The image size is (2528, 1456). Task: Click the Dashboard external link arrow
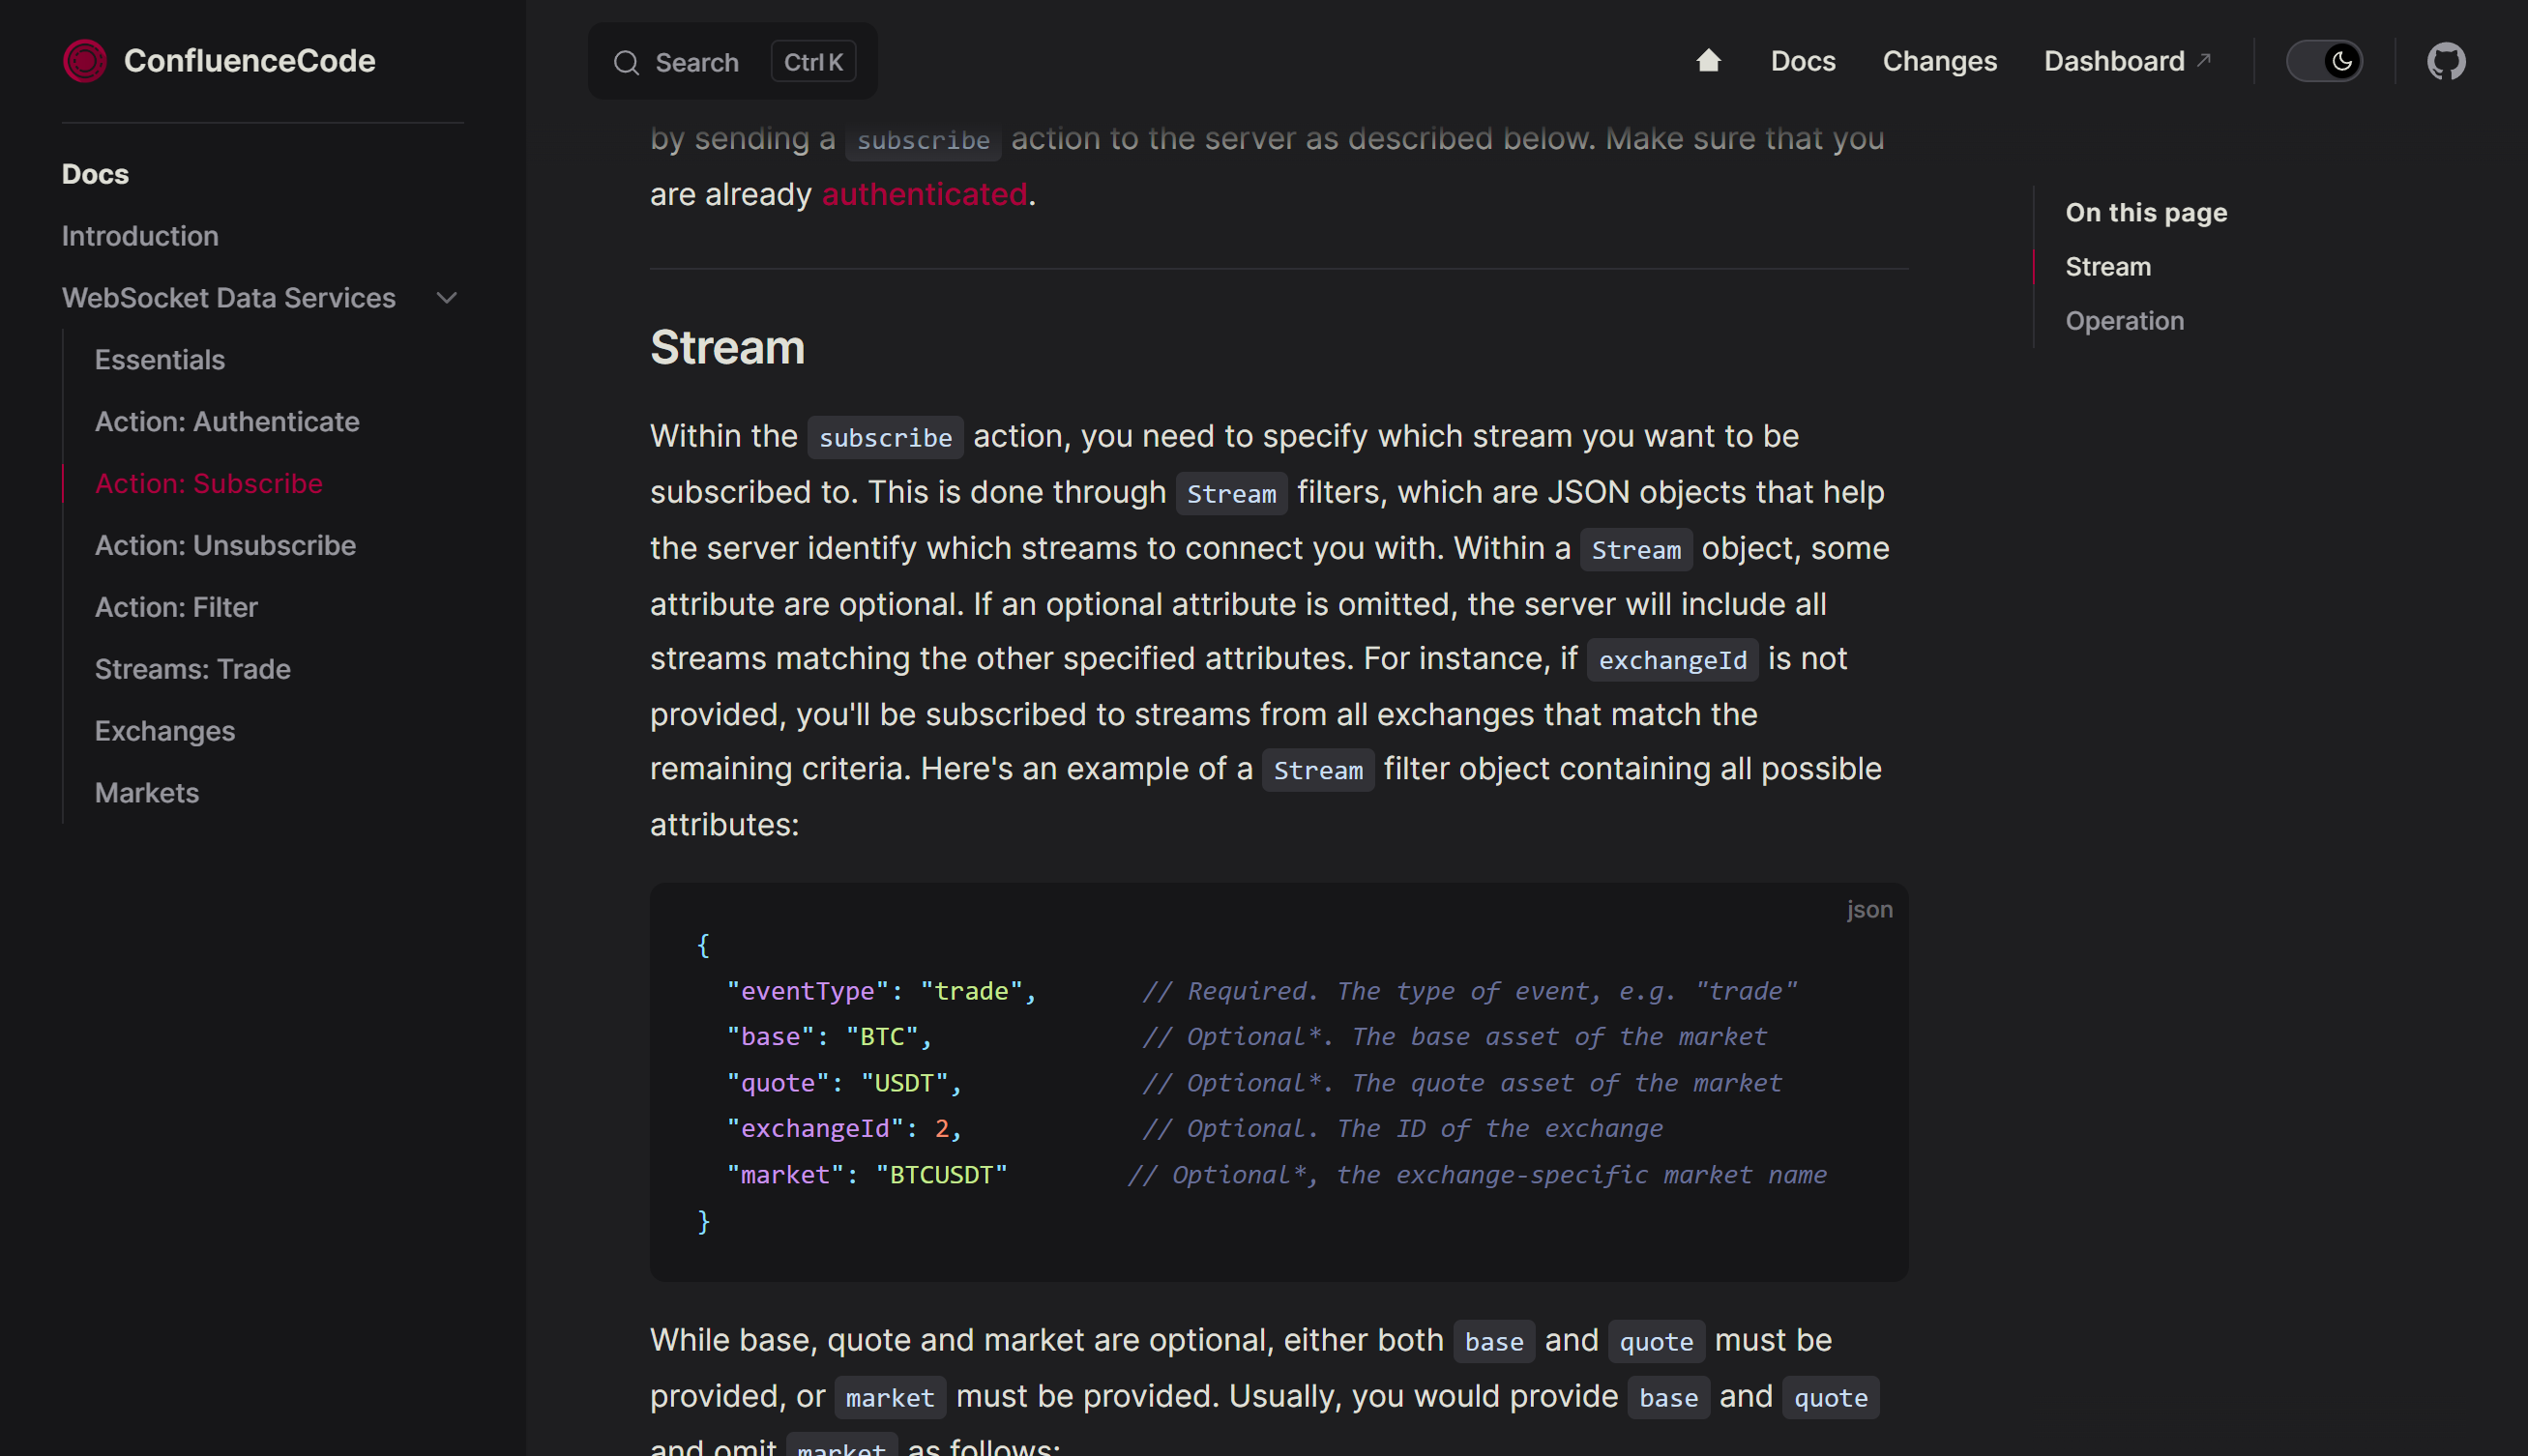pyautogui.click(x=2203, y=60)
